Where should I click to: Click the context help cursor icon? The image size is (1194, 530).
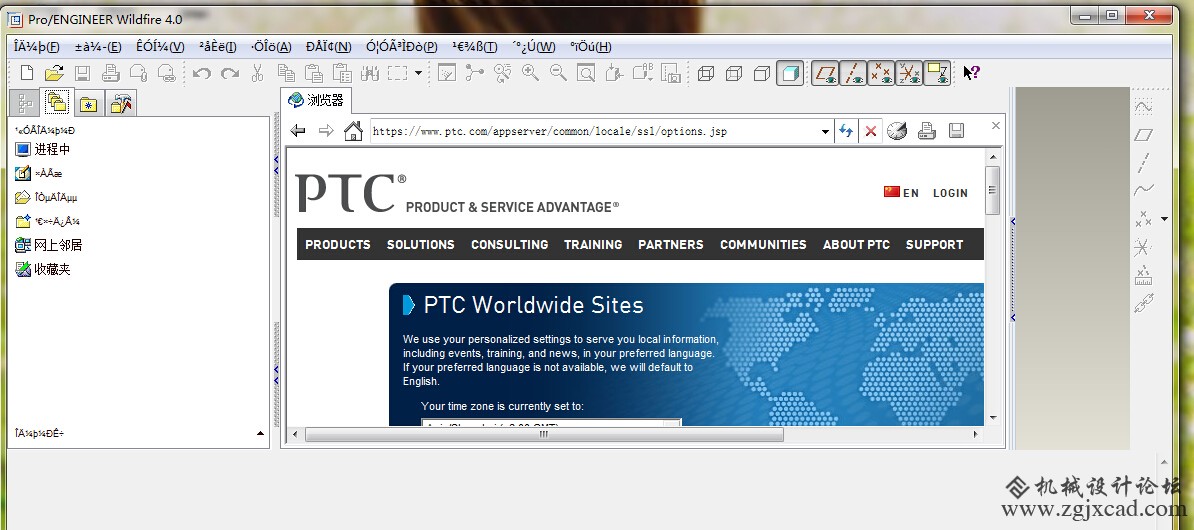971,73
